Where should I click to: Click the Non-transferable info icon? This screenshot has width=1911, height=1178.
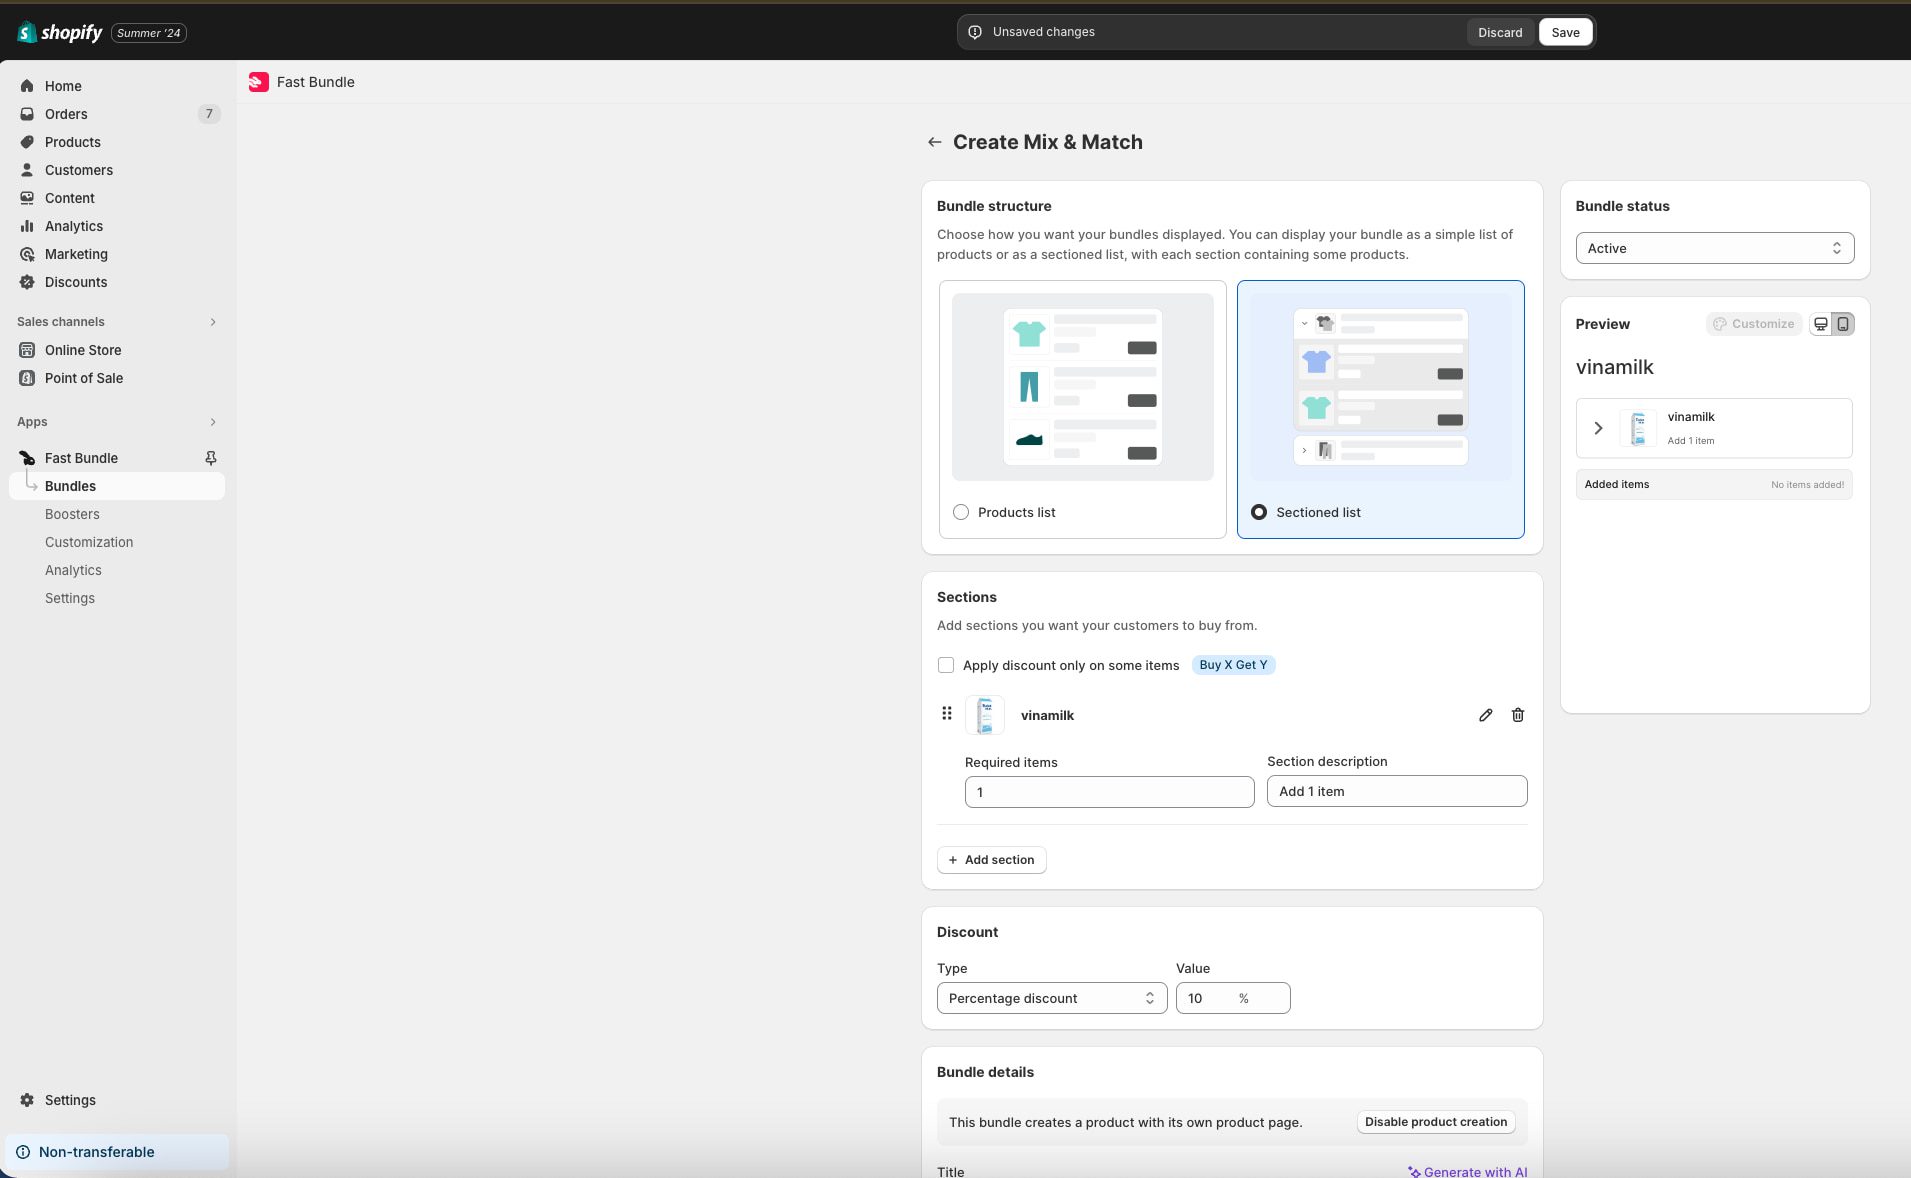[x=23, y=1152]
